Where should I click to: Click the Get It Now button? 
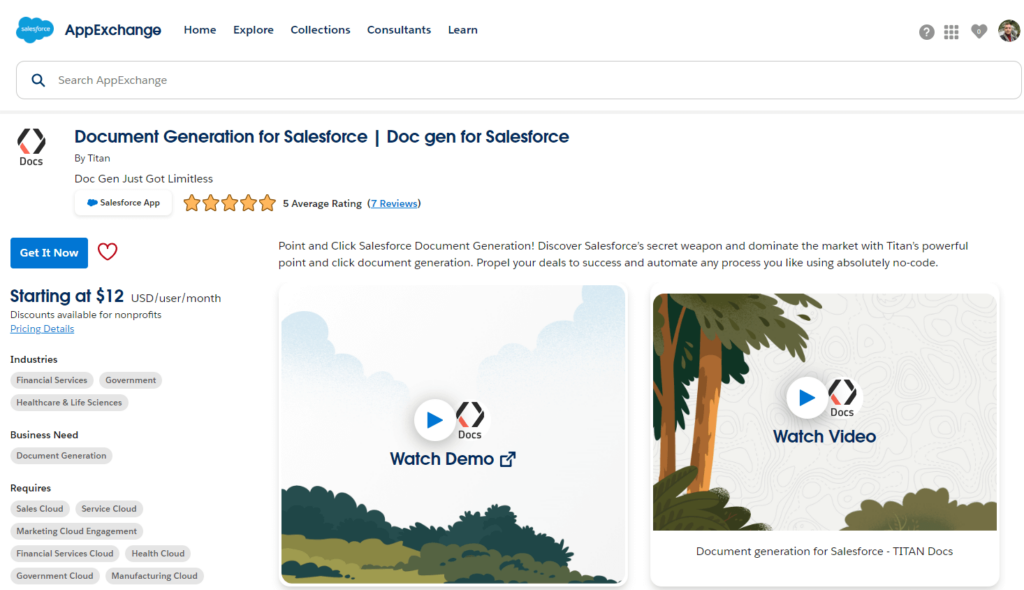49,253
